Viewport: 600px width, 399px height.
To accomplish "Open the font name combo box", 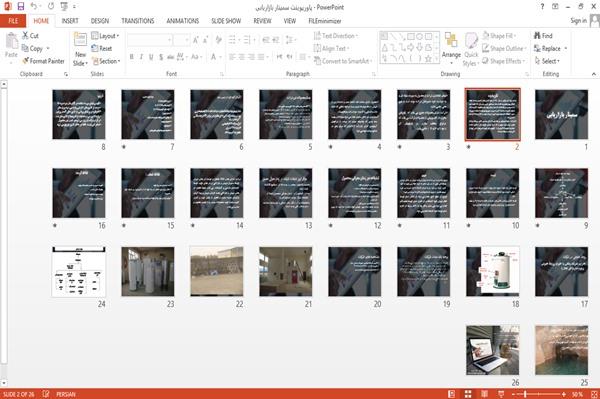I will (x=149, y=40).
